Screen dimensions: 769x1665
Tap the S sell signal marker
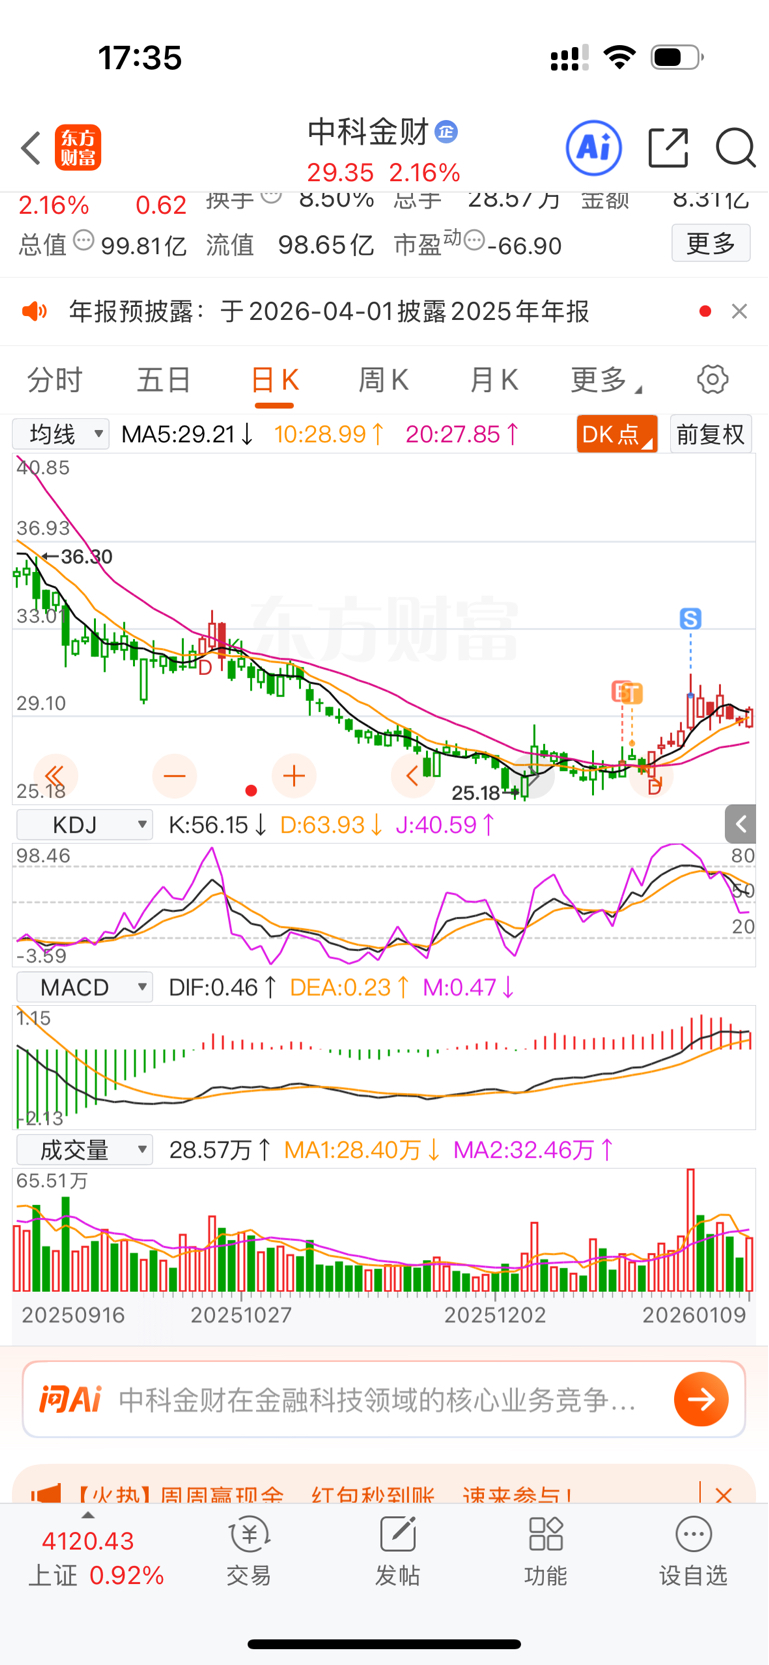690,619
